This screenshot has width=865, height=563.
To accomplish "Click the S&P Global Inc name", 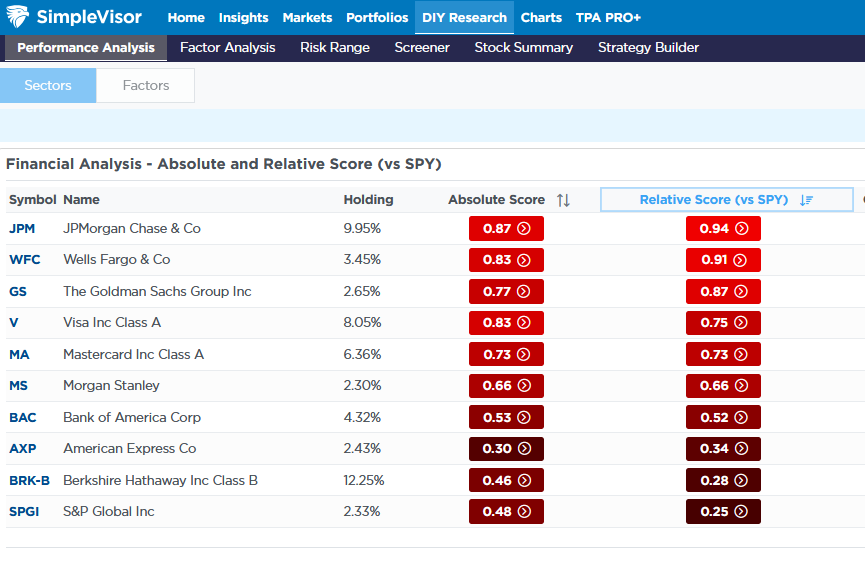I will pos(109,511).
